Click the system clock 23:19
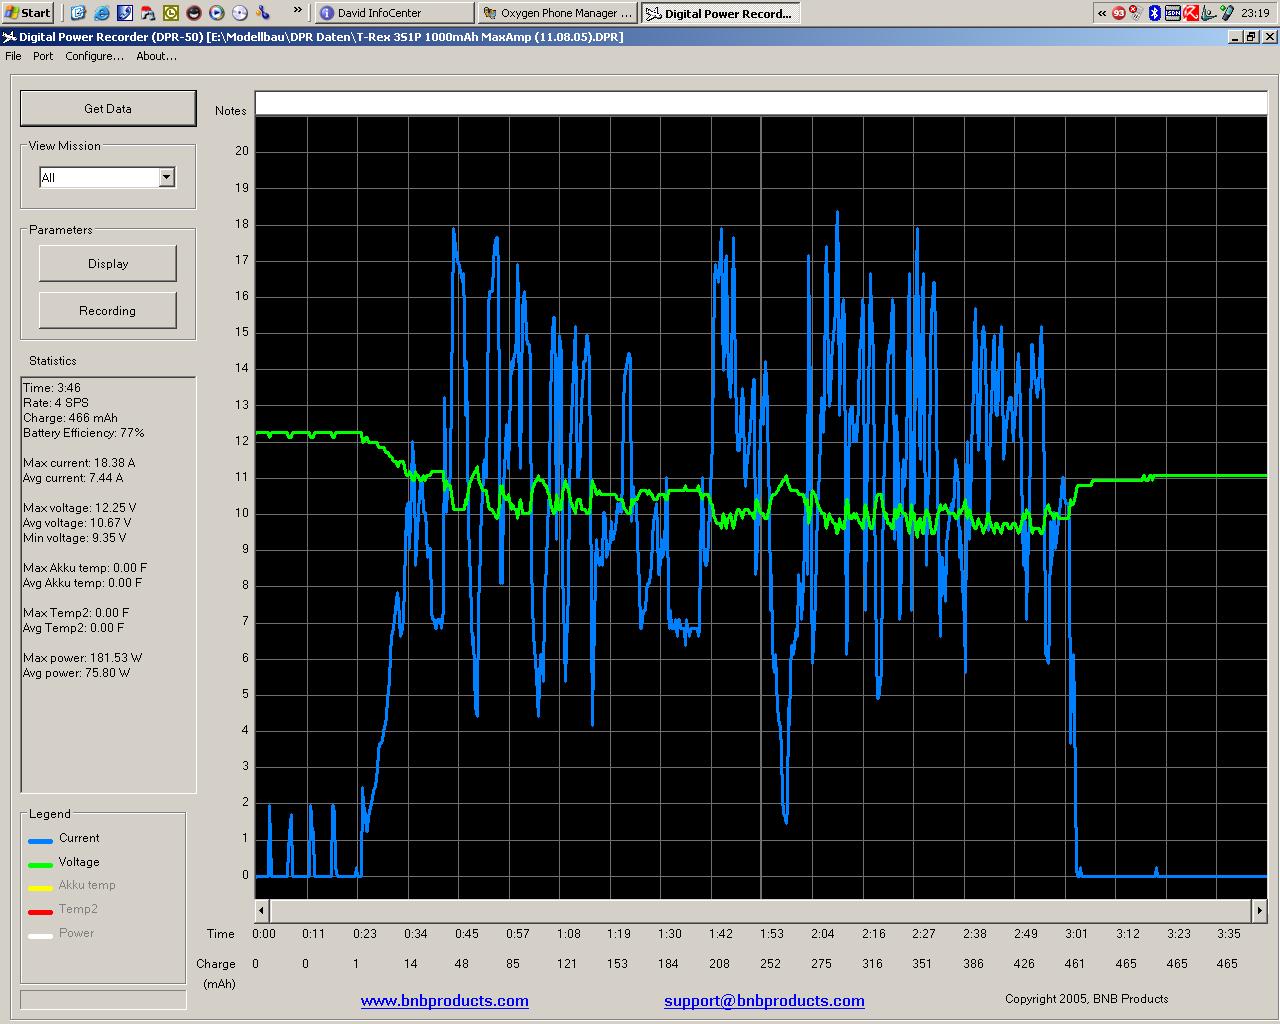Screen dimensions: 1280x1024 click(1255, 13)
